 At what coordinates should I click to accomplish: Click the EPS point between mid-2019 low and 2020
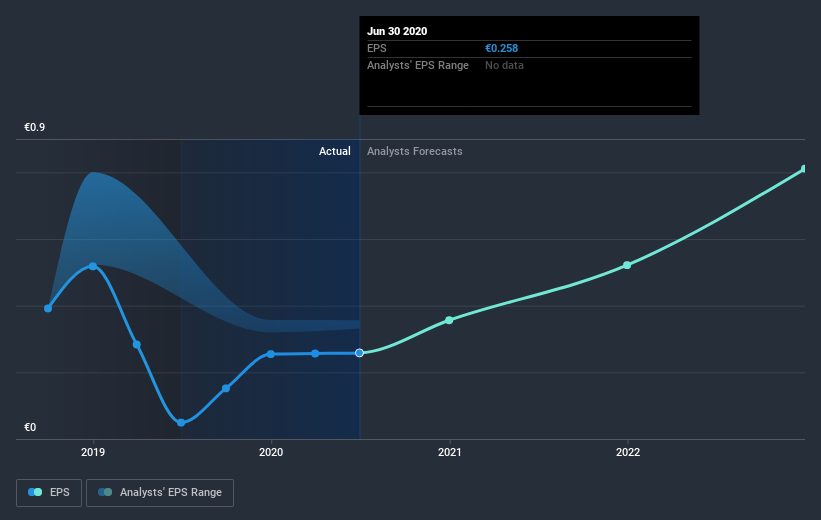(x=226, y=388)
